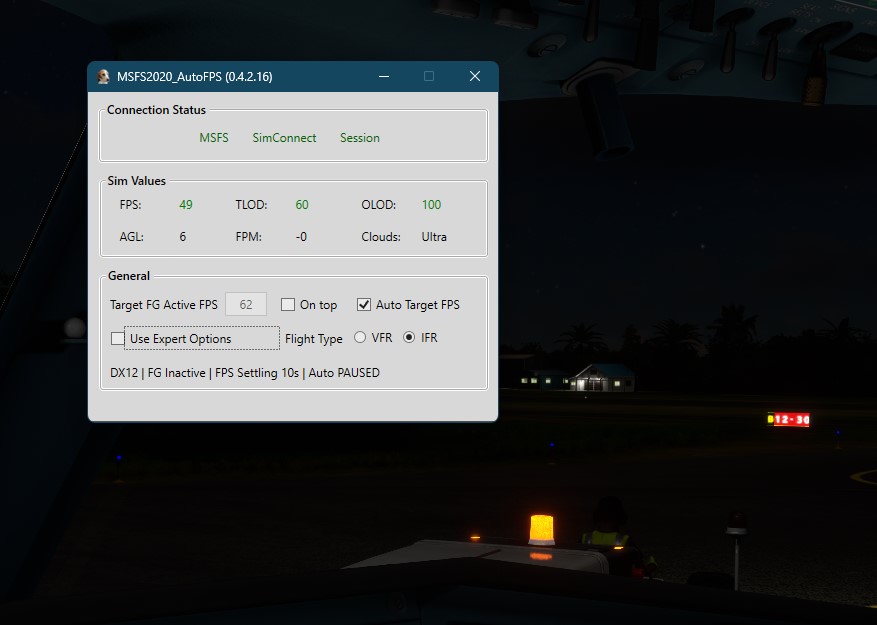
Task: Click the orange beacon light in sim
Action: 541,529
